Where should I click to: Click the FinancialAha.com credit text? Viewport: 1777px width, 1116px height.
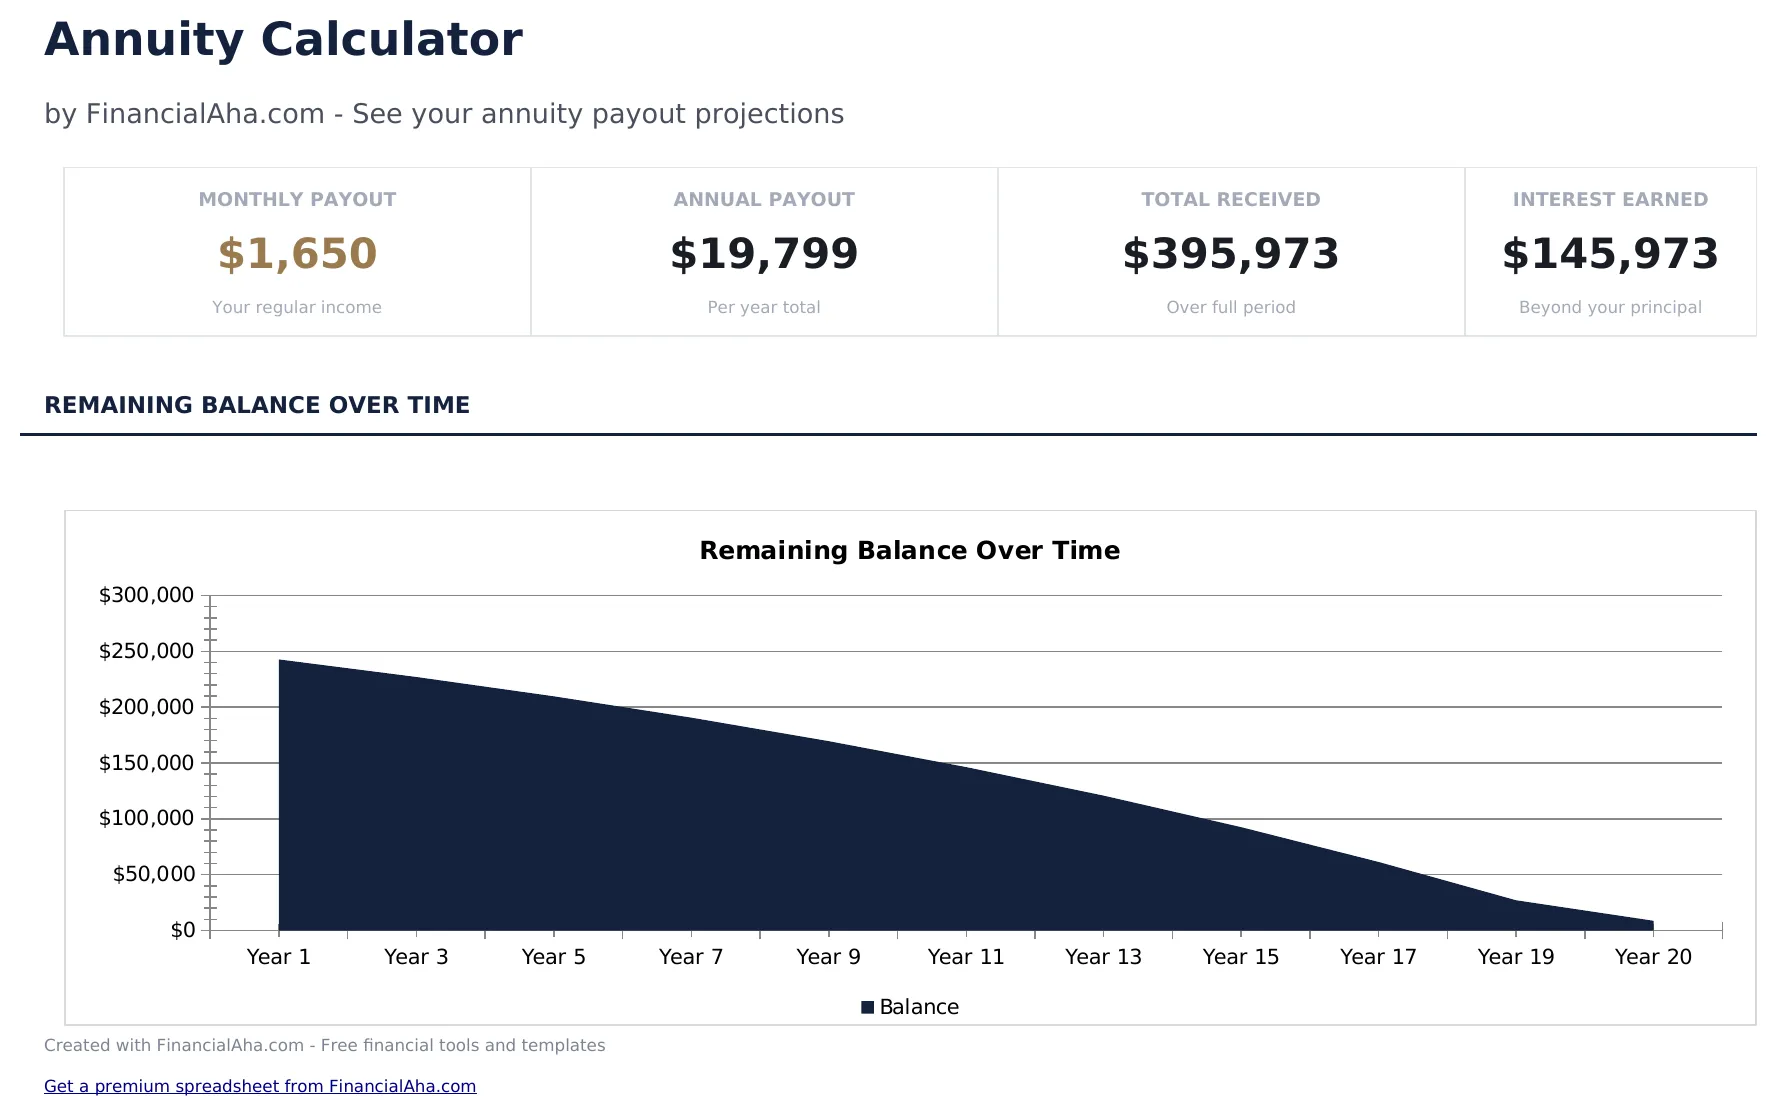(325, 1045)
